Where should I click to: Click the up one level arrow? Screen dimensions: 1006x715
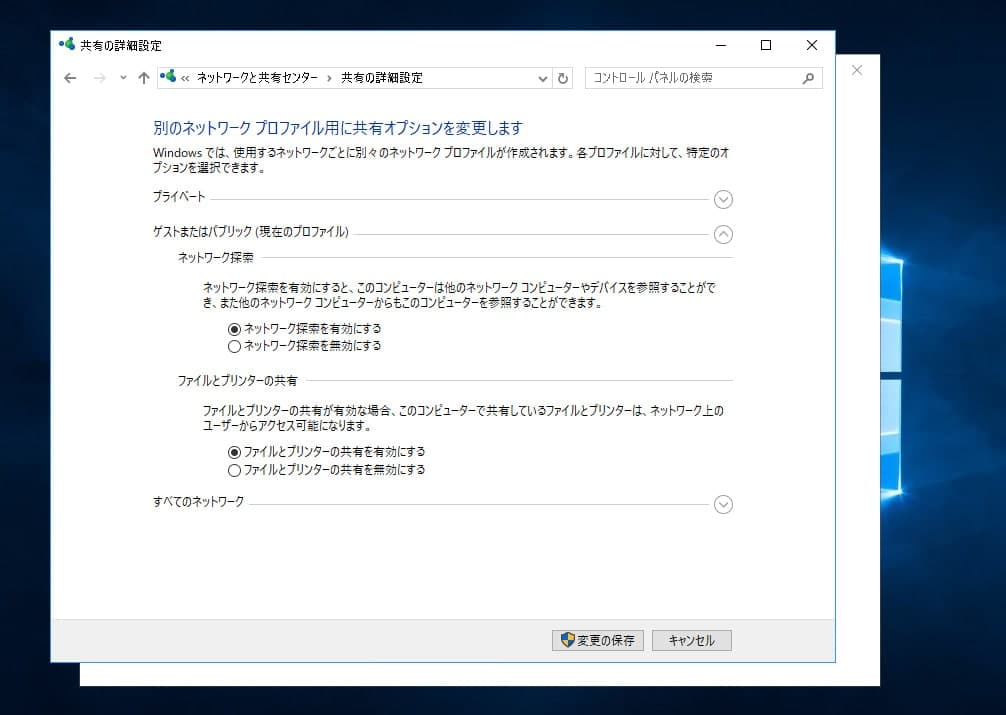[144, 78]
